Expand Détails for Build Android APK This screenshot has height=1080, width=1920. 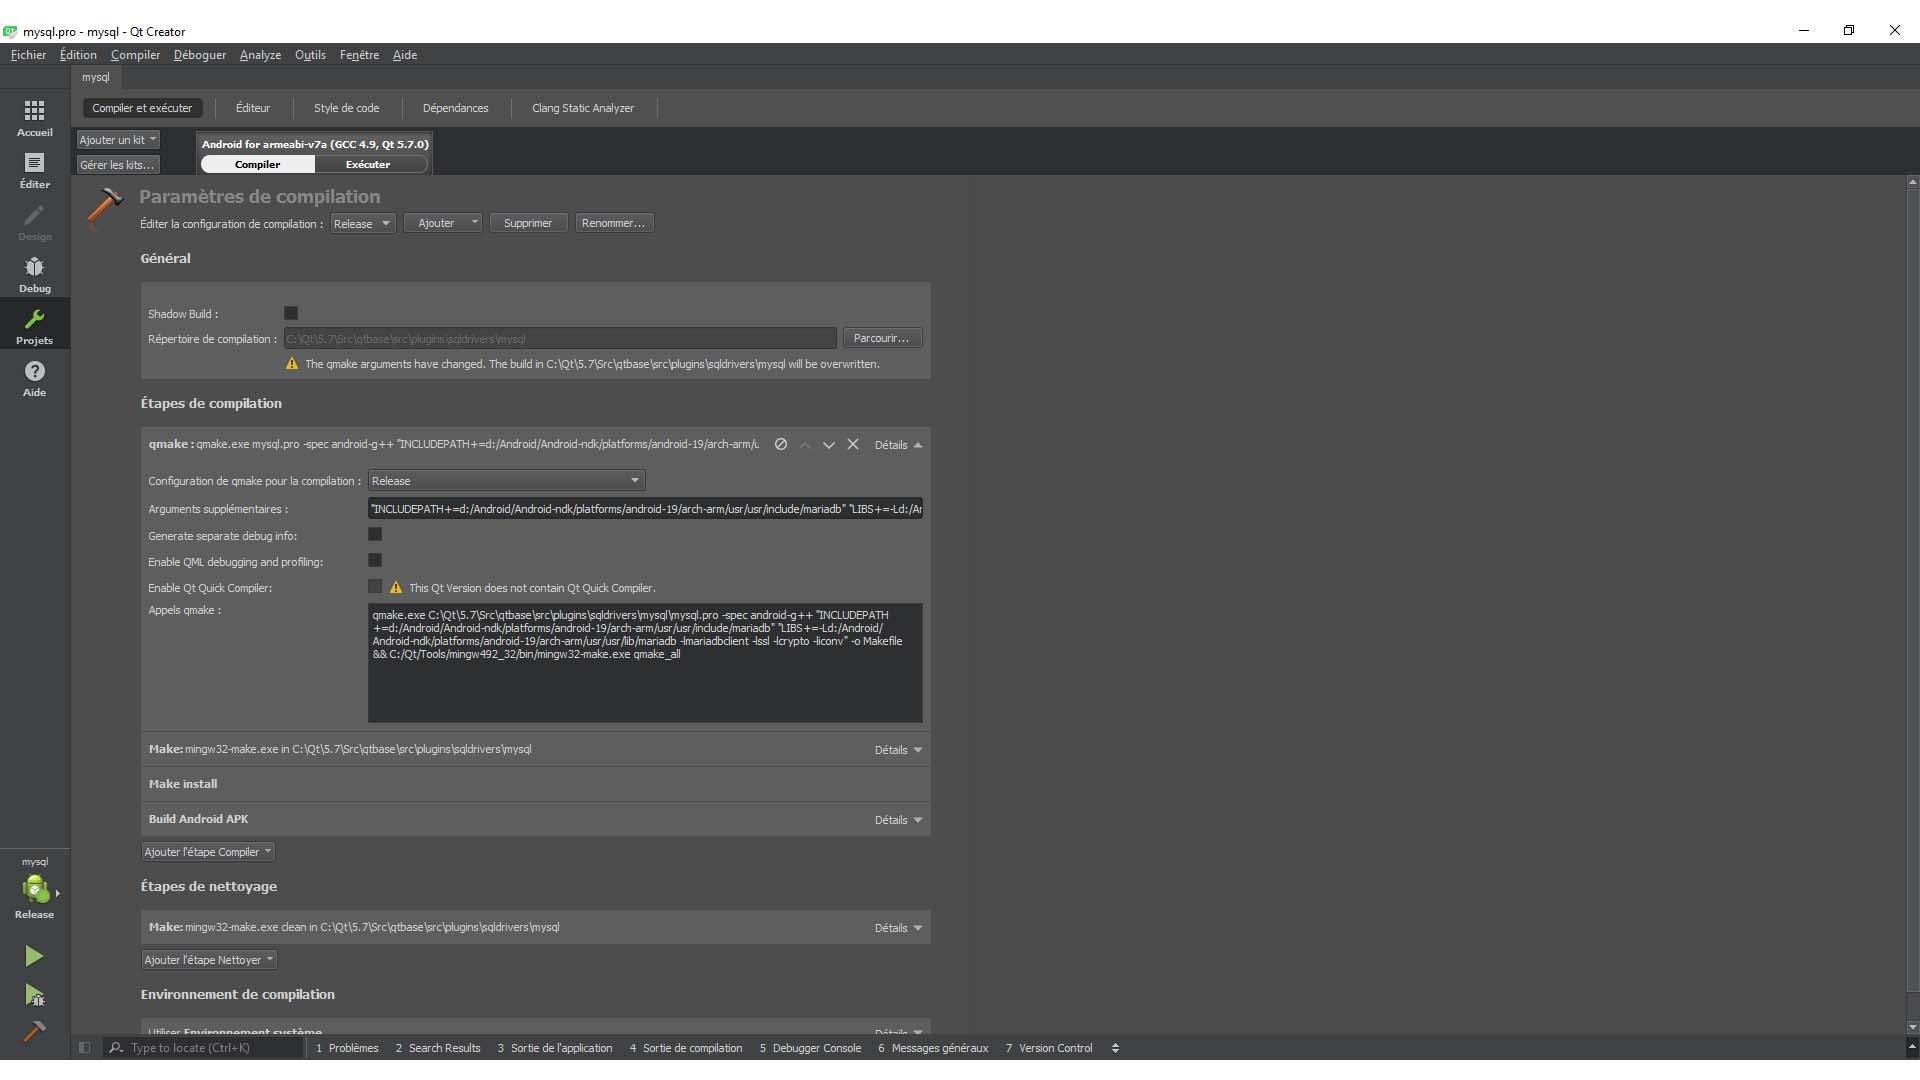click(x=898, y=820)
